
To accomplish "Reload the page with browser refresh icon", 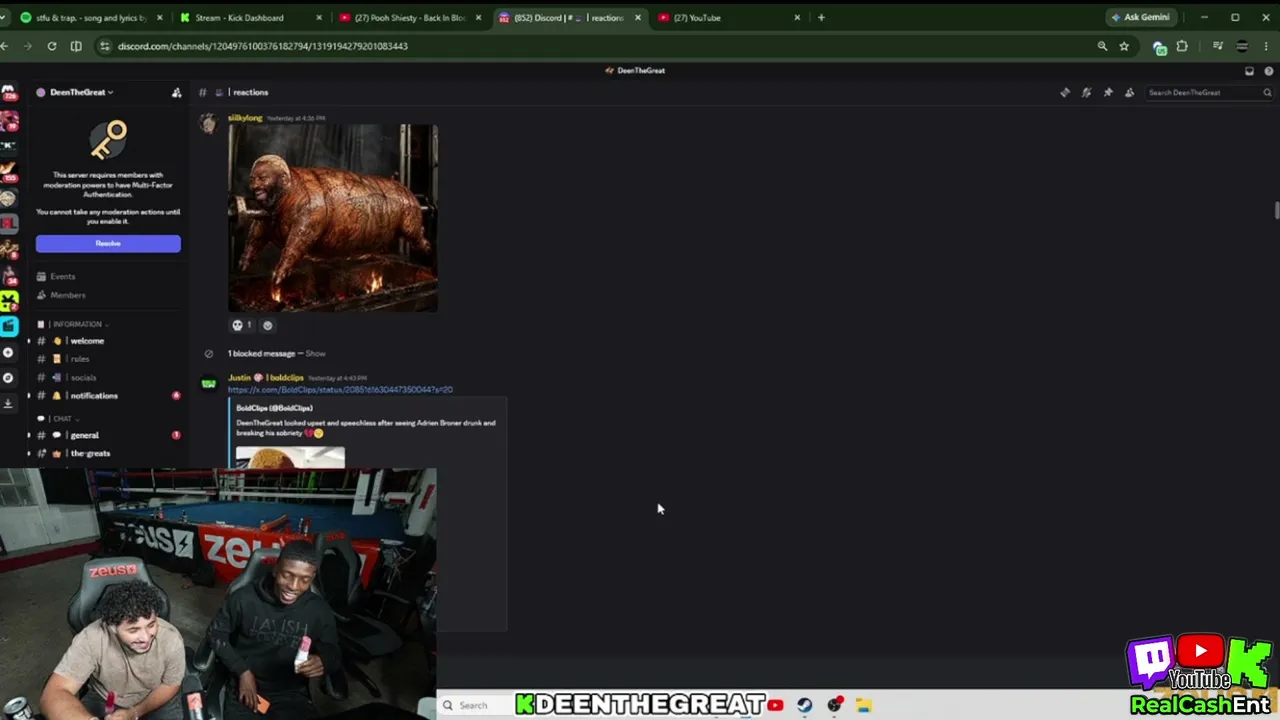I will [x=52, y=46].
